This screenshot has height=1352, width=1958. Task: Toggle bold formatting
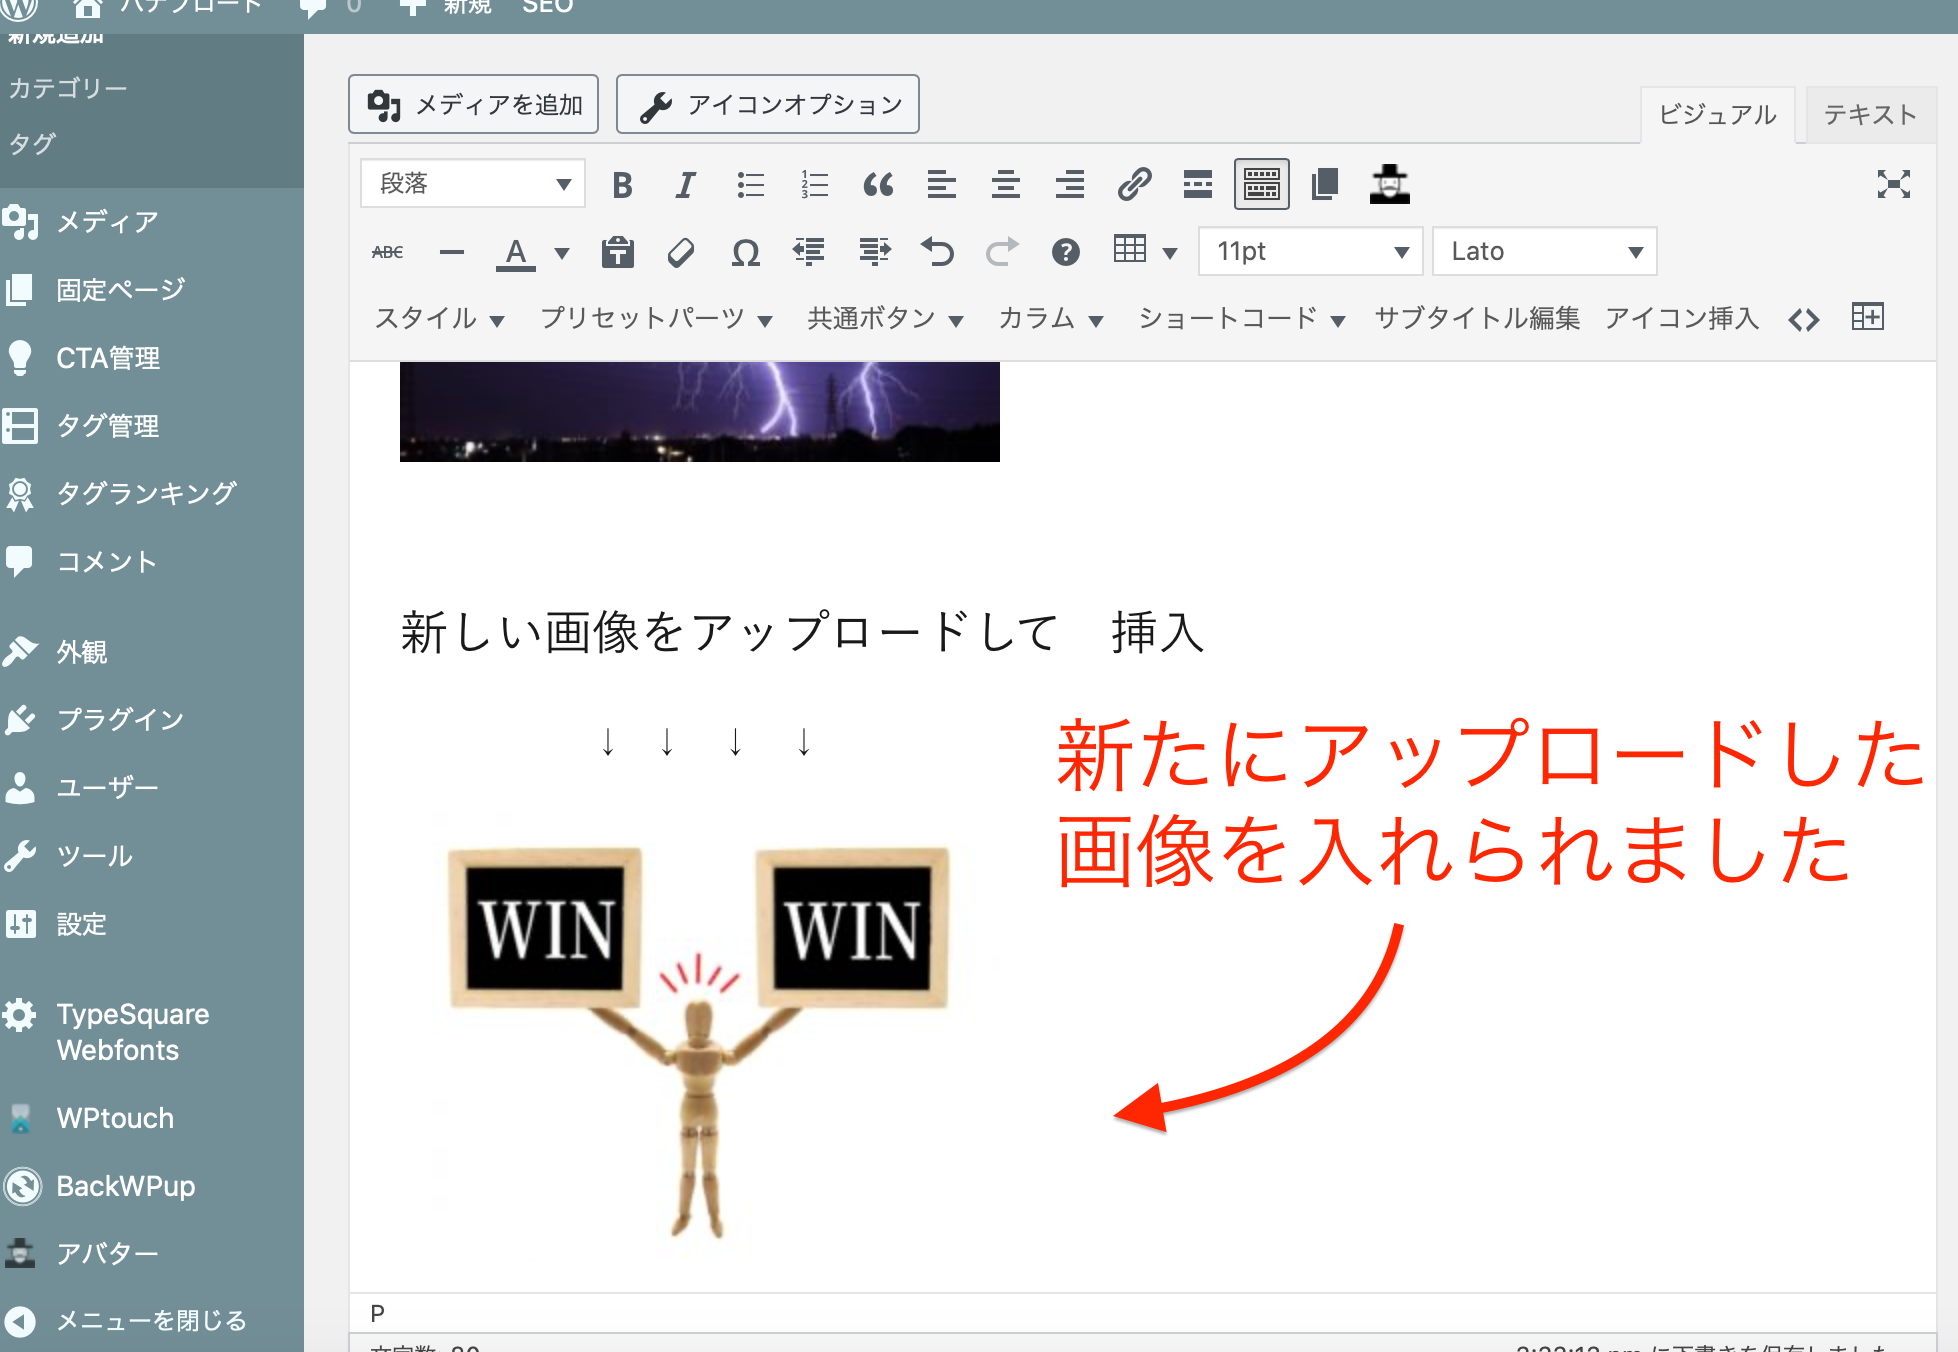[622, 185]
